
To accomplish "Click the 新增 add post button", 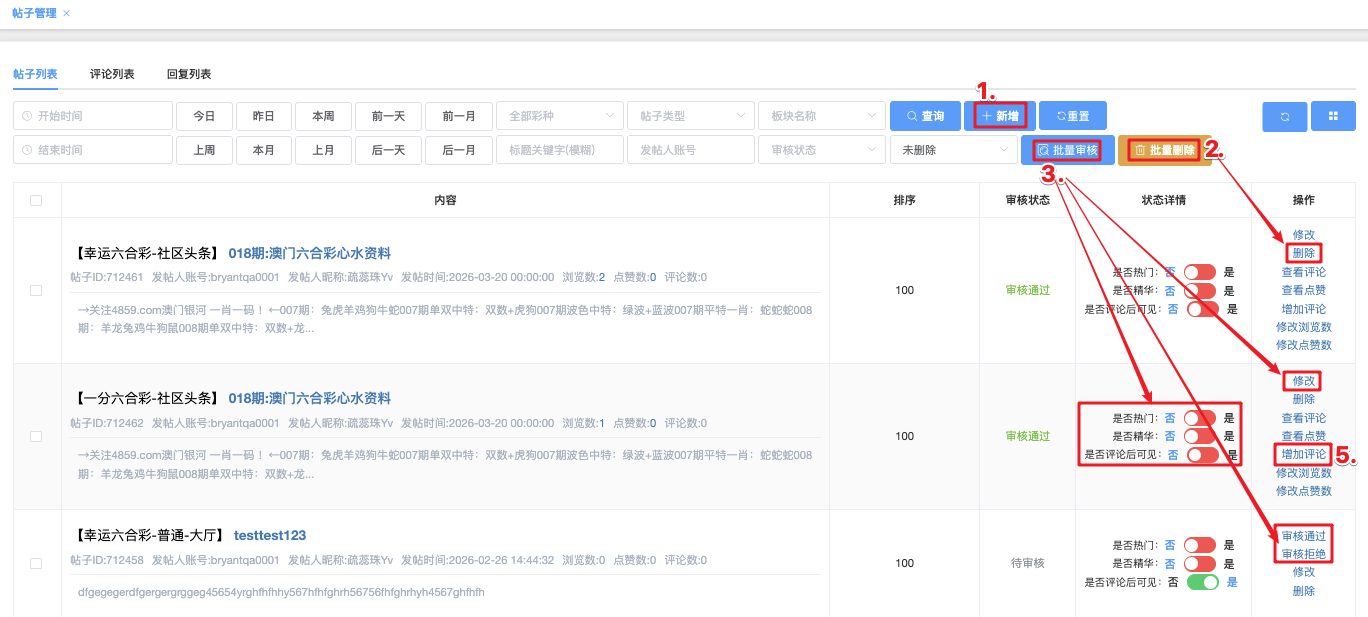I will click(999, 116).
